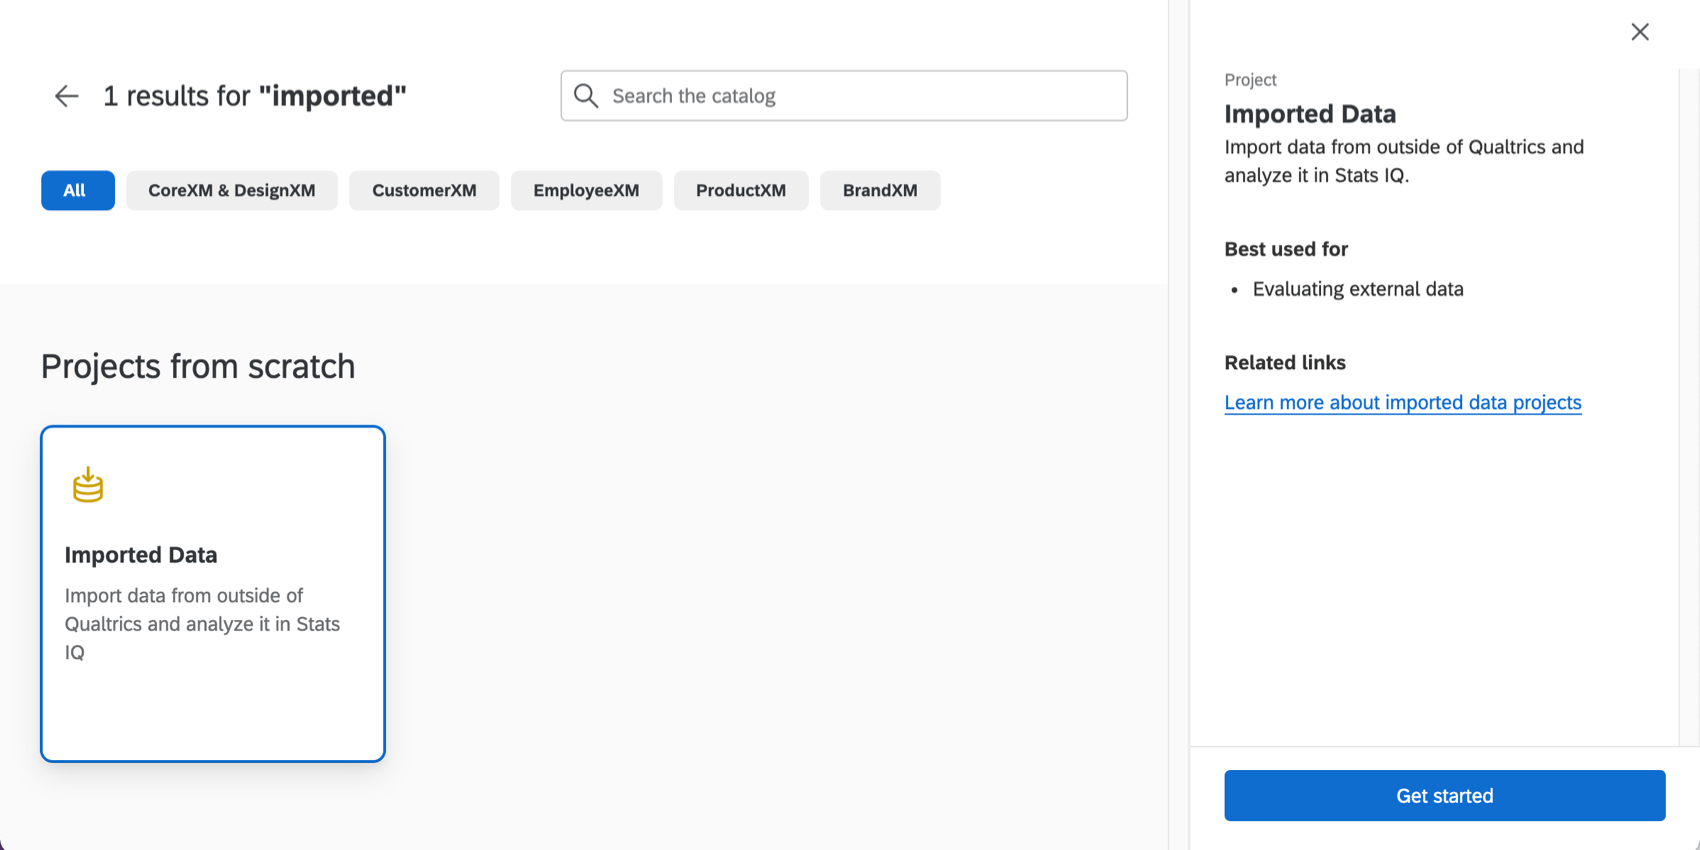
Task: Focus the Search the catalog field
Action: coord(844,96)
